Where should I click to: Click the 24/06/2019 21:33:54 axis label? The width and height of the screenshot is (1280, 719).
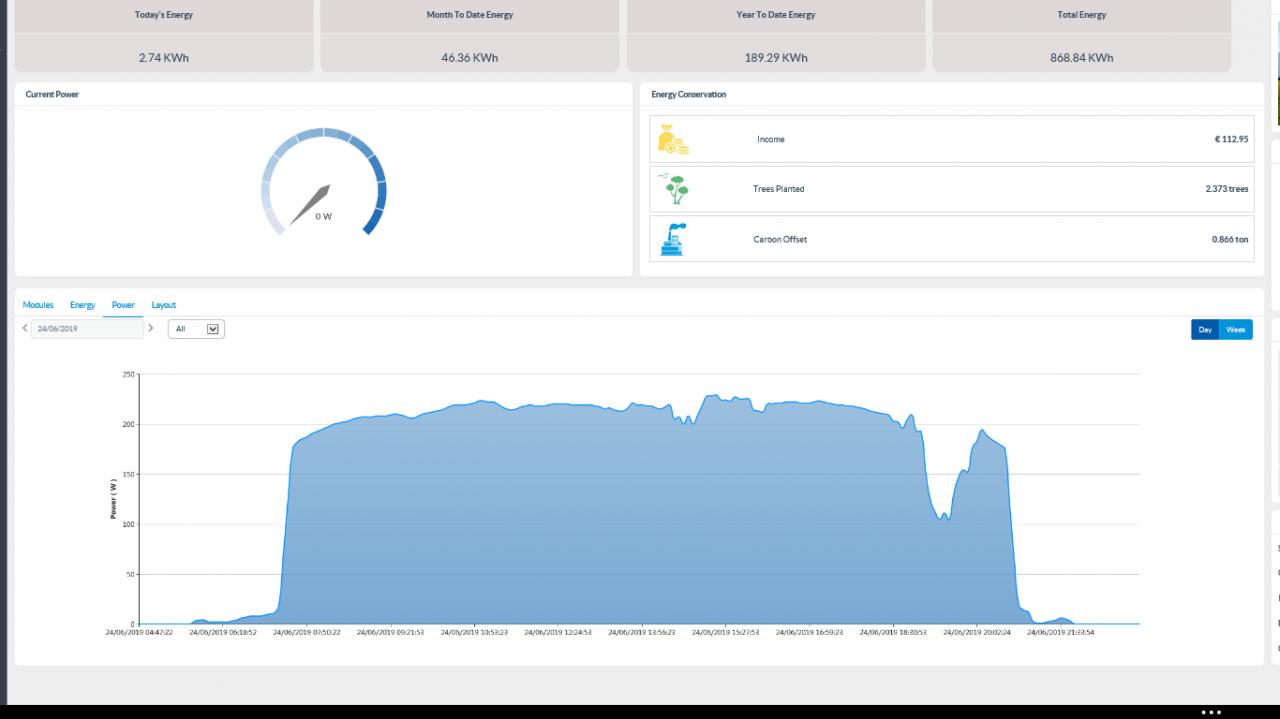[1061, 632]
